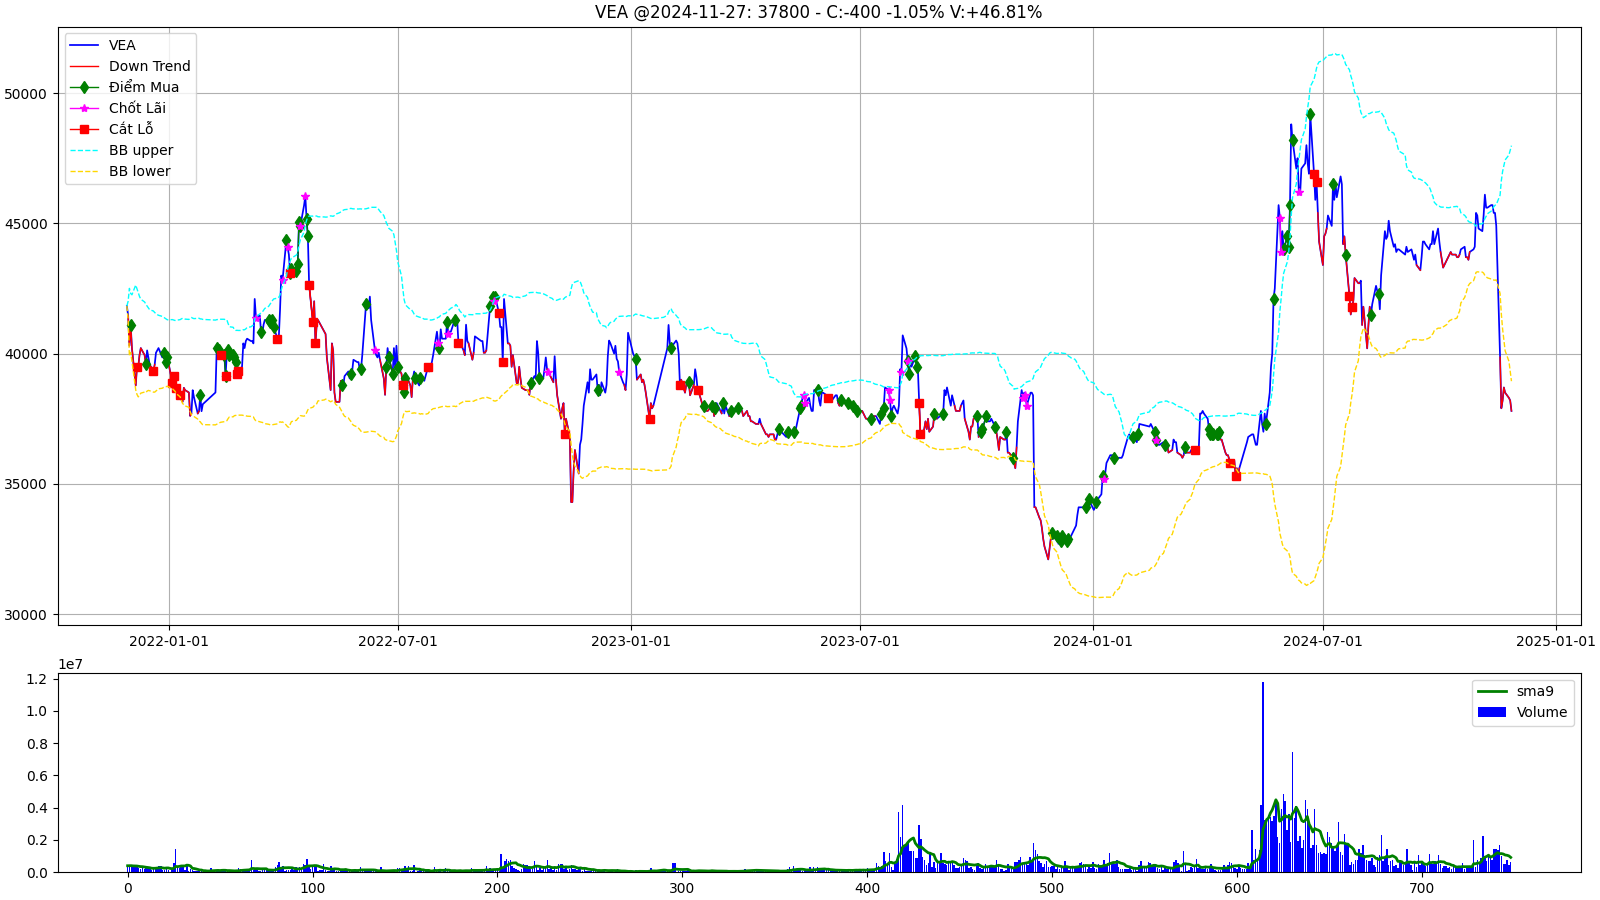Click the 40000 y-axis label

26,354
